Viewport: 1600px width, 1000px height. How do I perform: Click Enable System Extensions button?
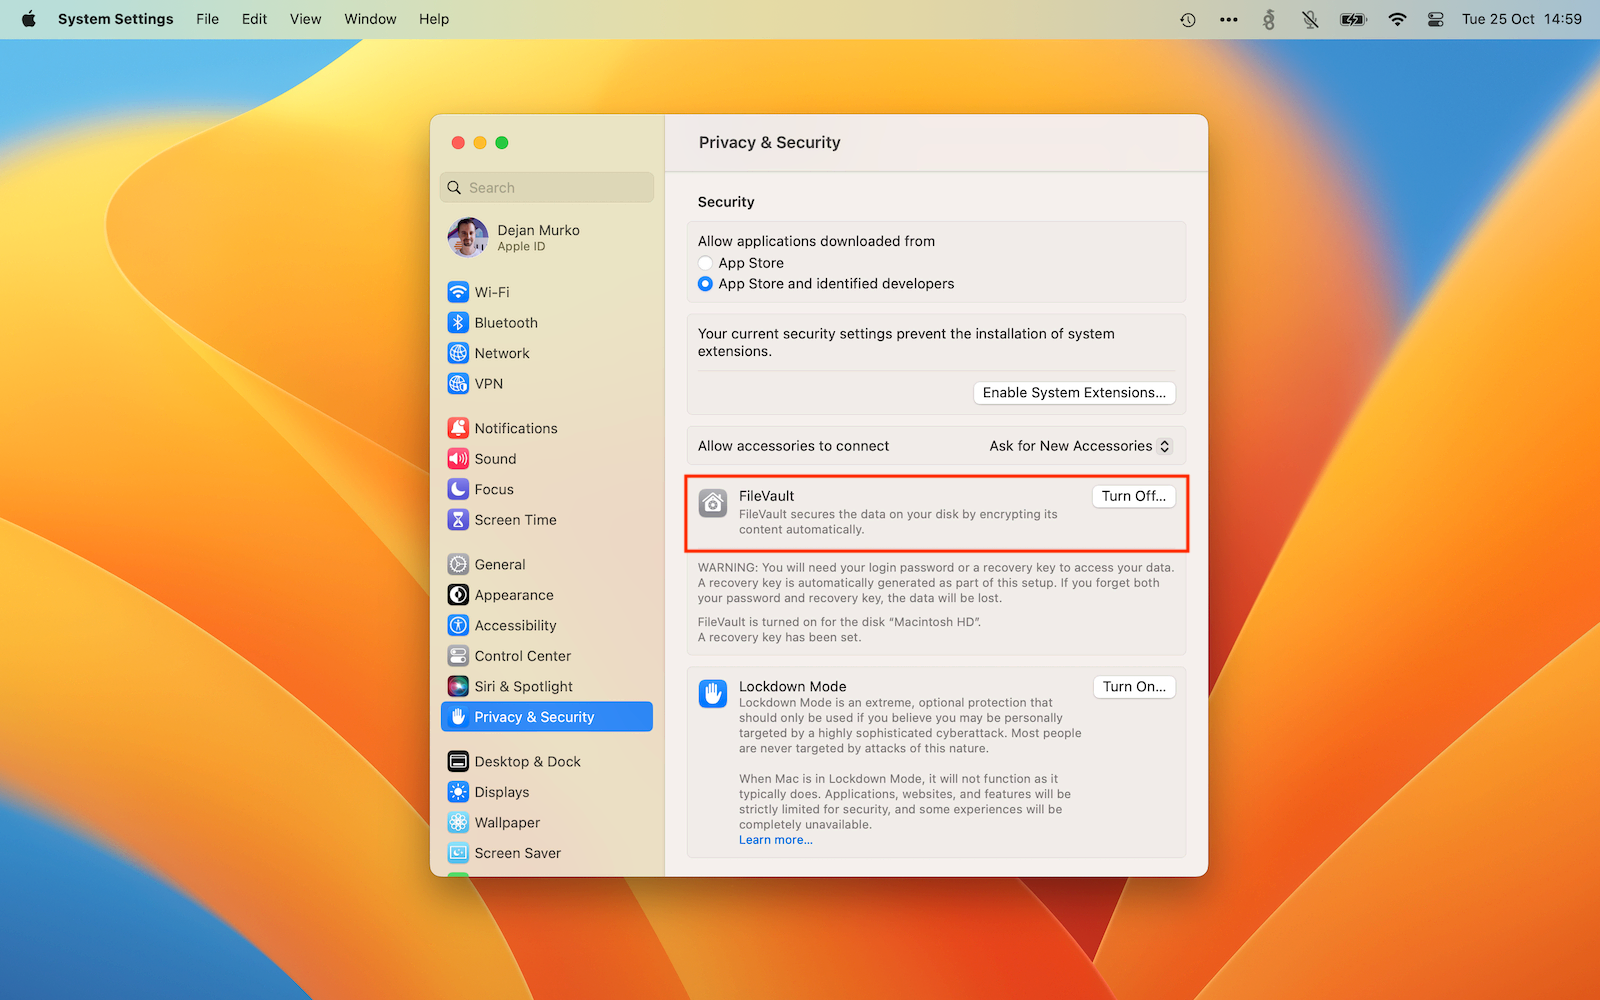pos(1073,392)
